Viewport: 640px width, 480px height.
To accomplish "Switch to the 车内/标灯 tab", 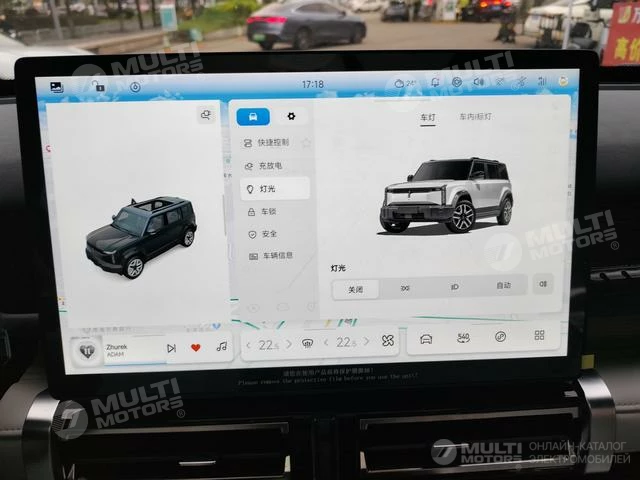I will (475, 117).
